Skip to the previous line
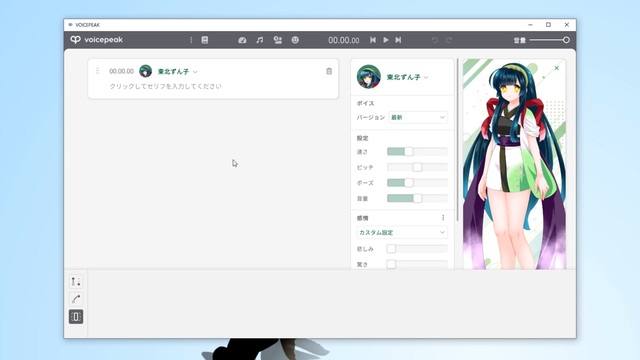Image resolution: width=640 pixels, height=360 pixels. click(373, 40)
